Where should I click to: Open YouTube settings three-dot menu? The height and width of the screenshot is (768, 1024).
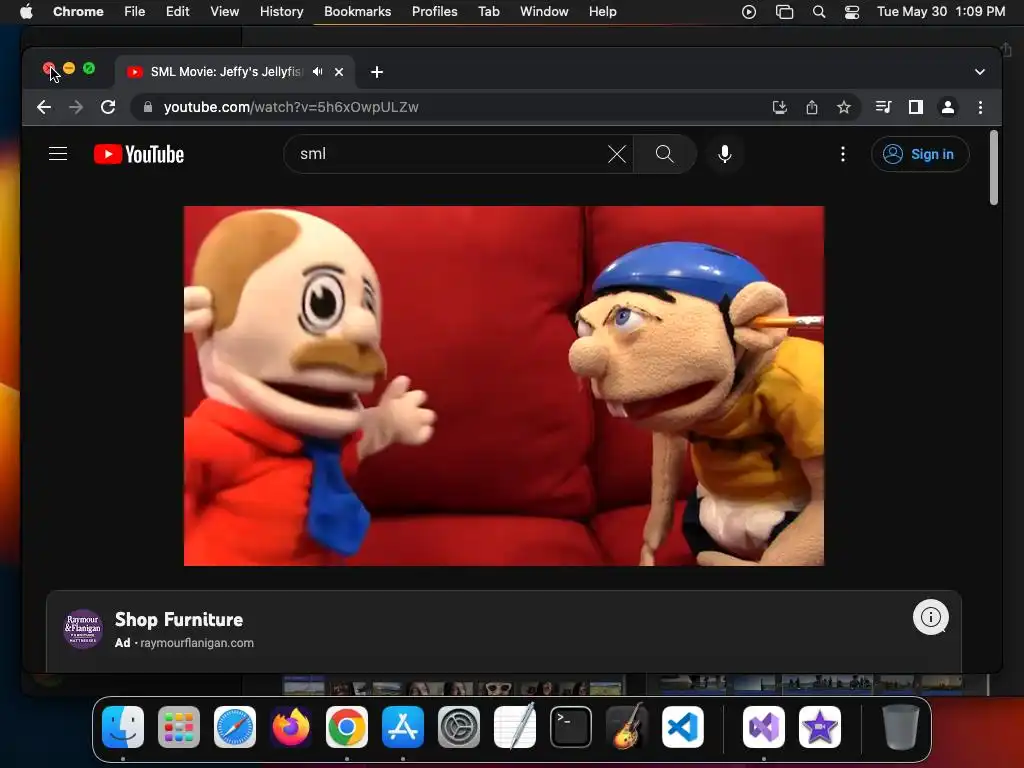tap(842, 154)
